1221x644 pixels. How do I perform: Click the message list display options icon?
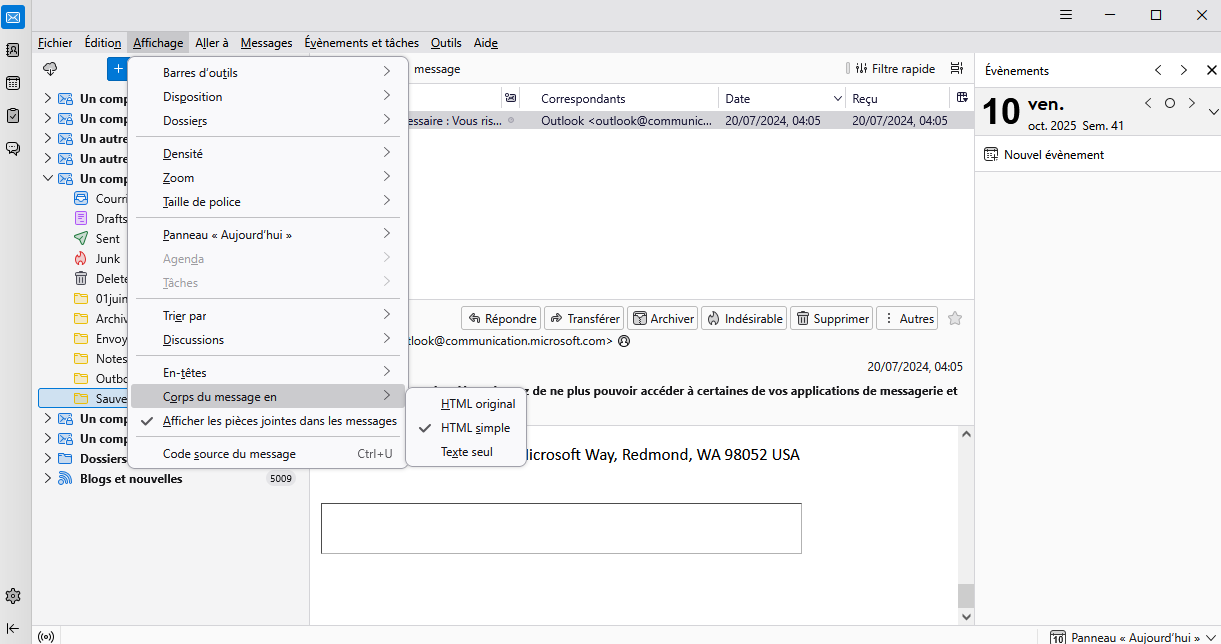coord(956,69)
